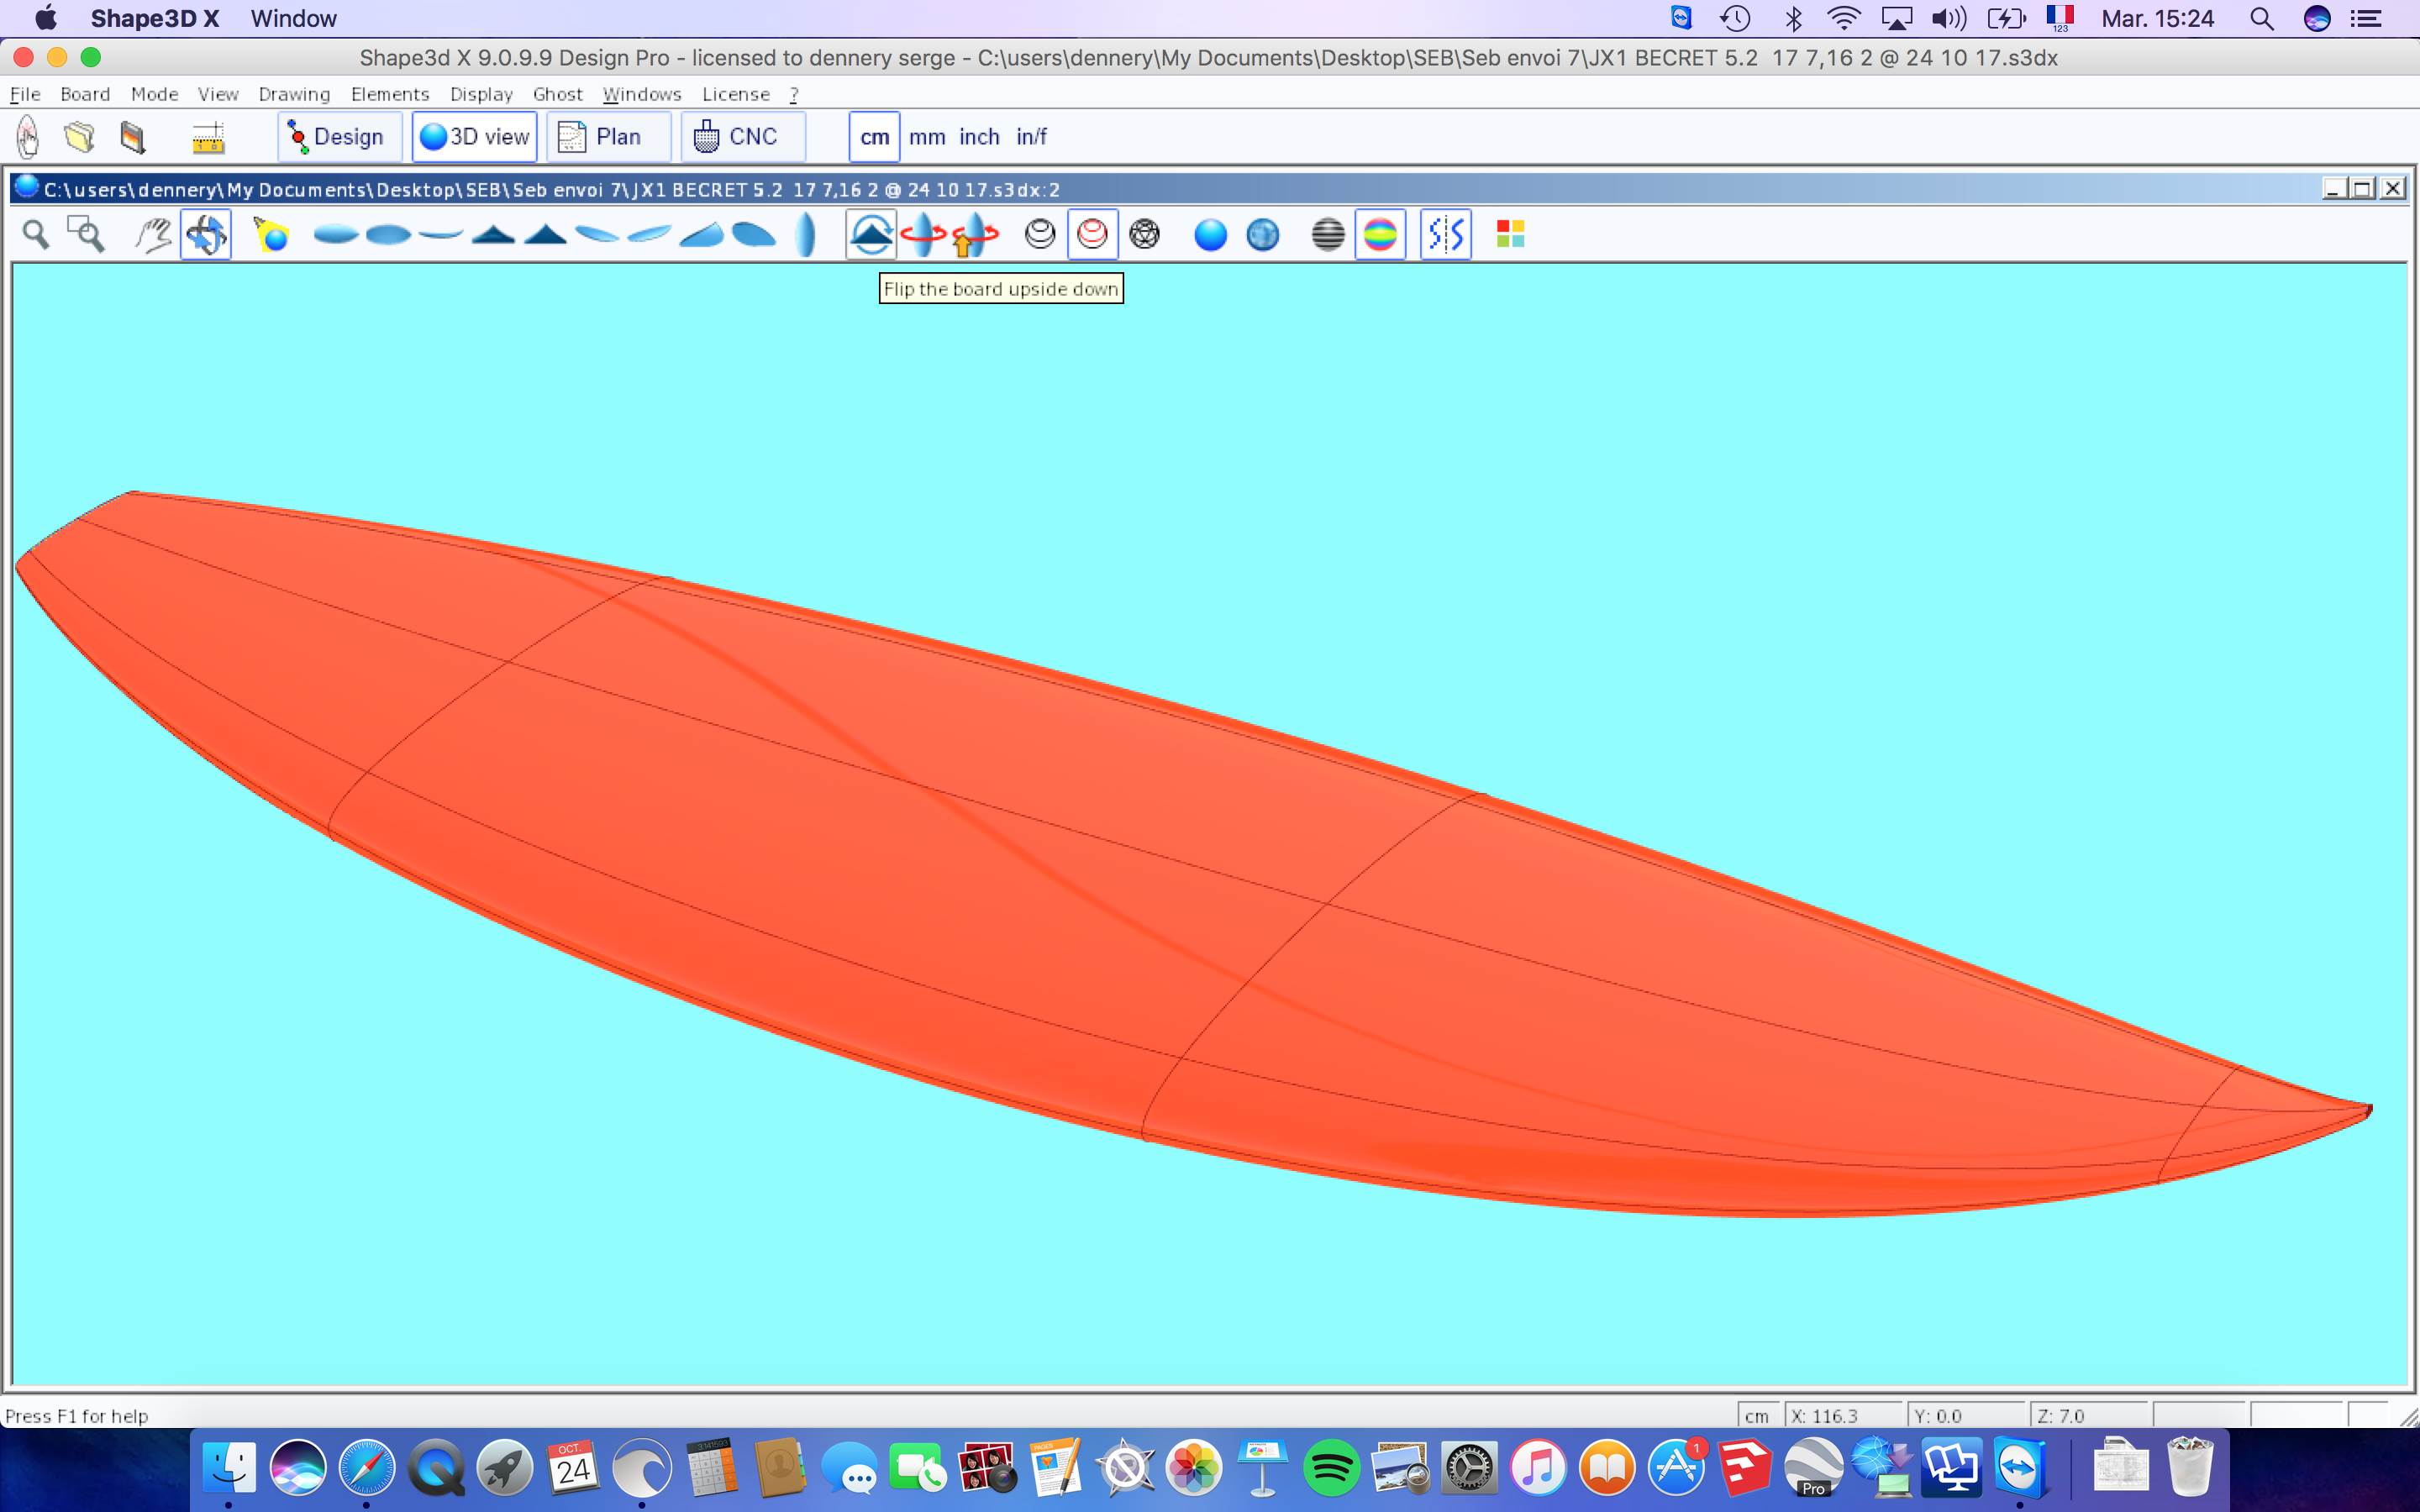Screen dimensions: 2420x1512
Task: Select the hand pan tool
Action: [153, 235]
